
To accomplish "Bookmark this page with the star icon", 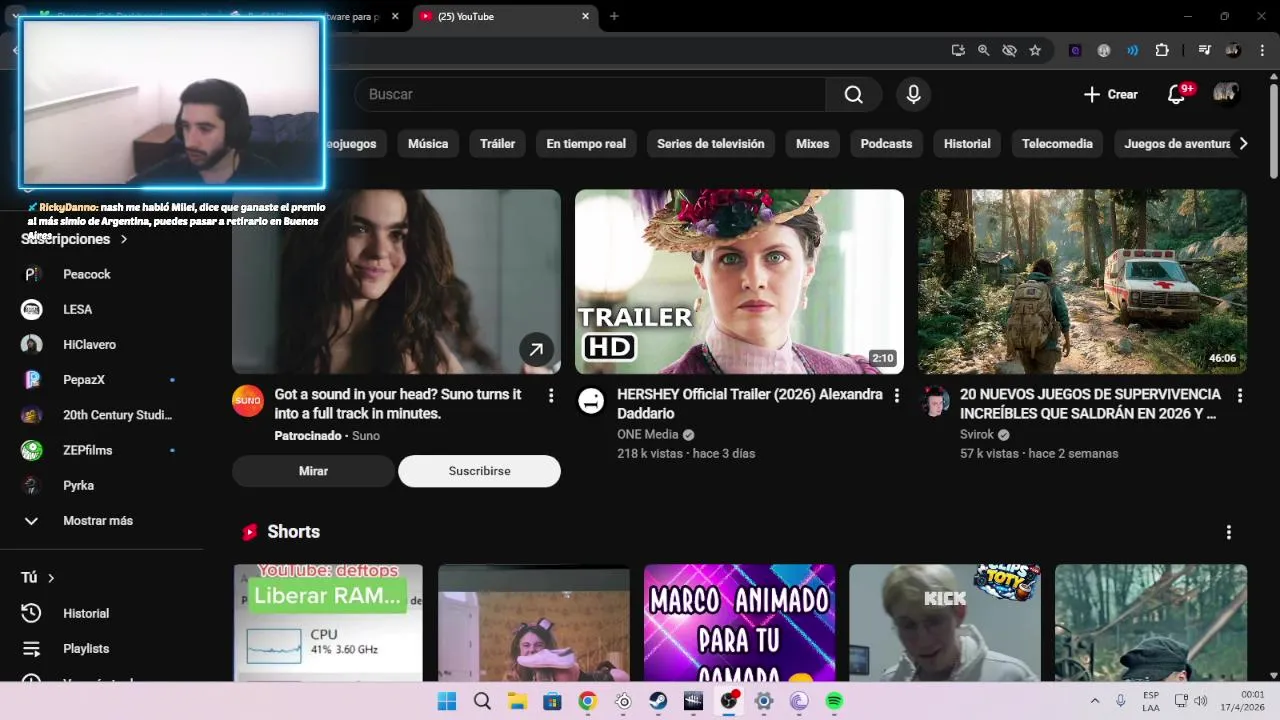I will pyautogui.click(x=1035, y=50).
